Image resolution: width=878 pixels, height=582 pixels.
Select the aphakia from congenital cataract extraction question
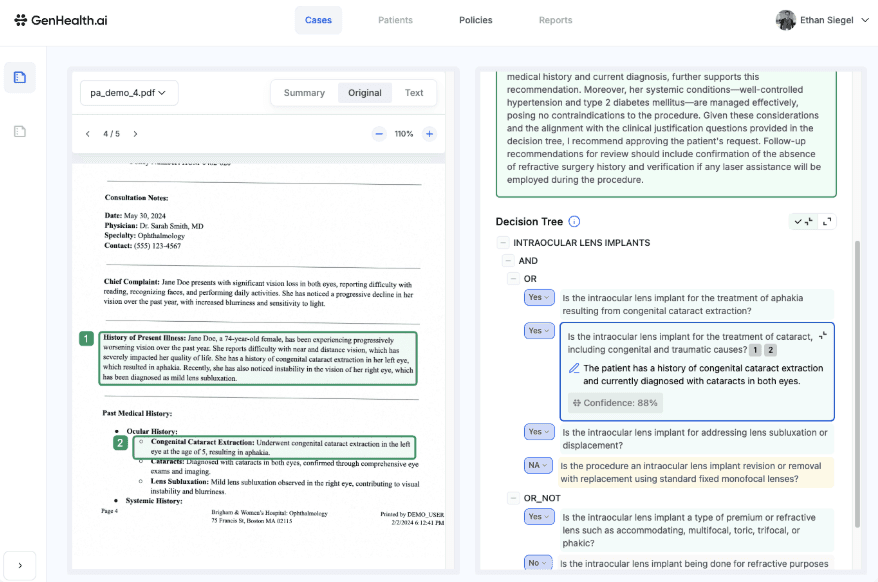pos(696,304)
